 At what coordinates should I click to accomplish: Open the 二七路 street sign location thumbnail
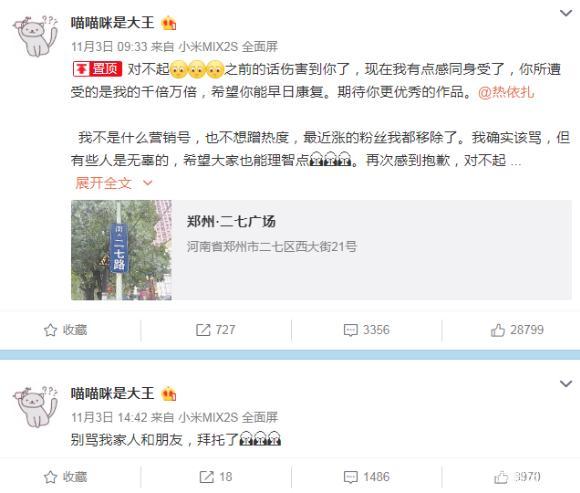pyautogui.click(x=121, y=250)
